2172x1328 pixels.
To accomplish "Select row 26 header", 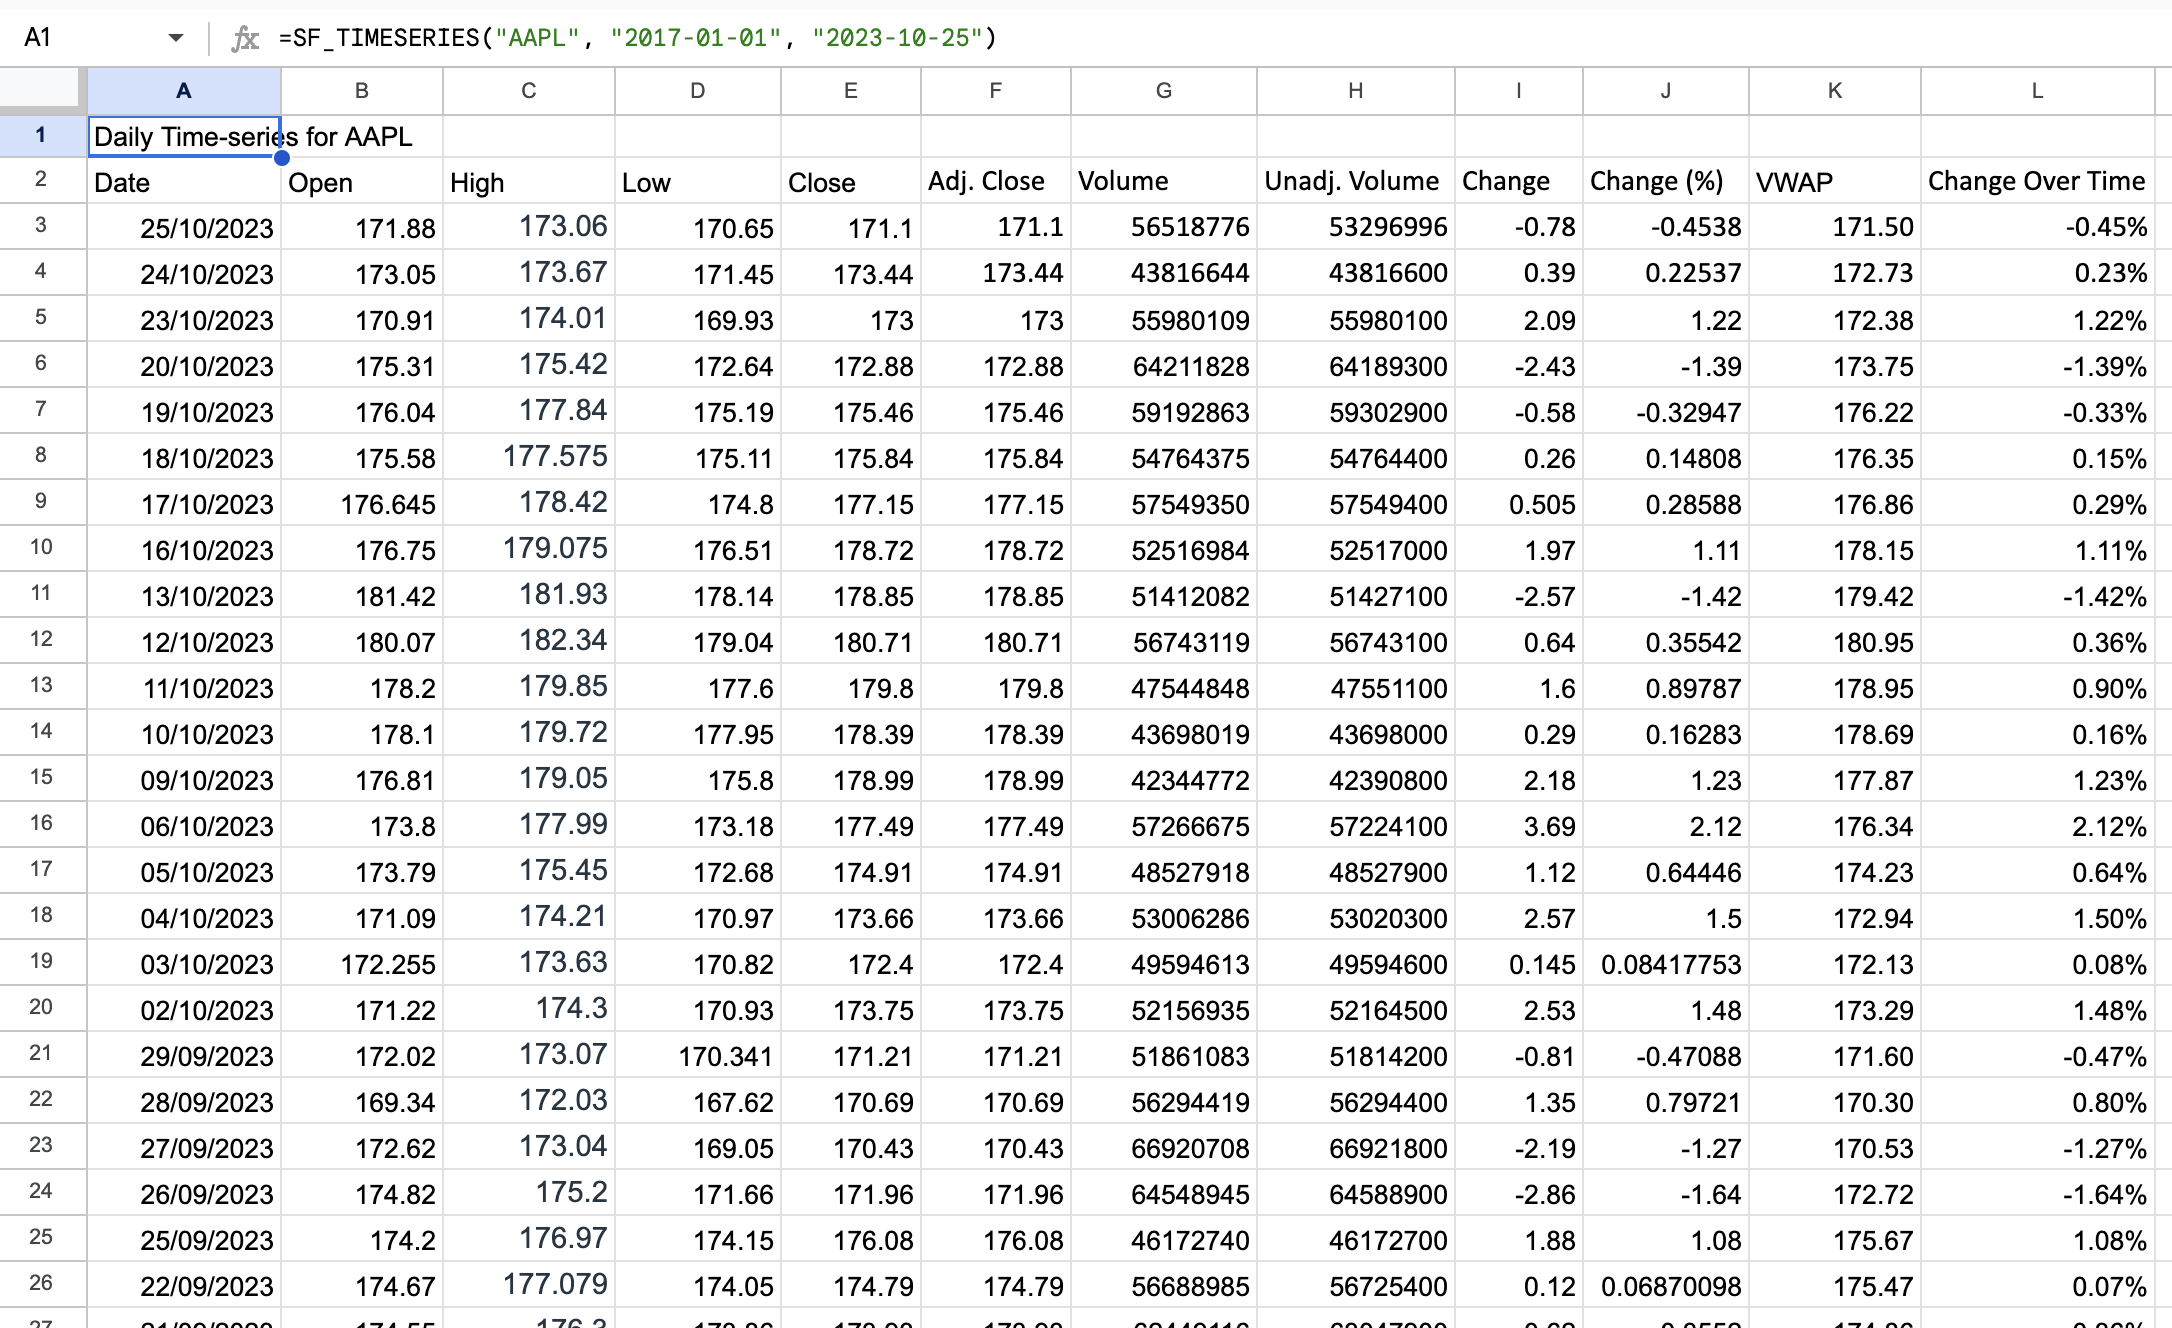I will [x=41, y=1284].
